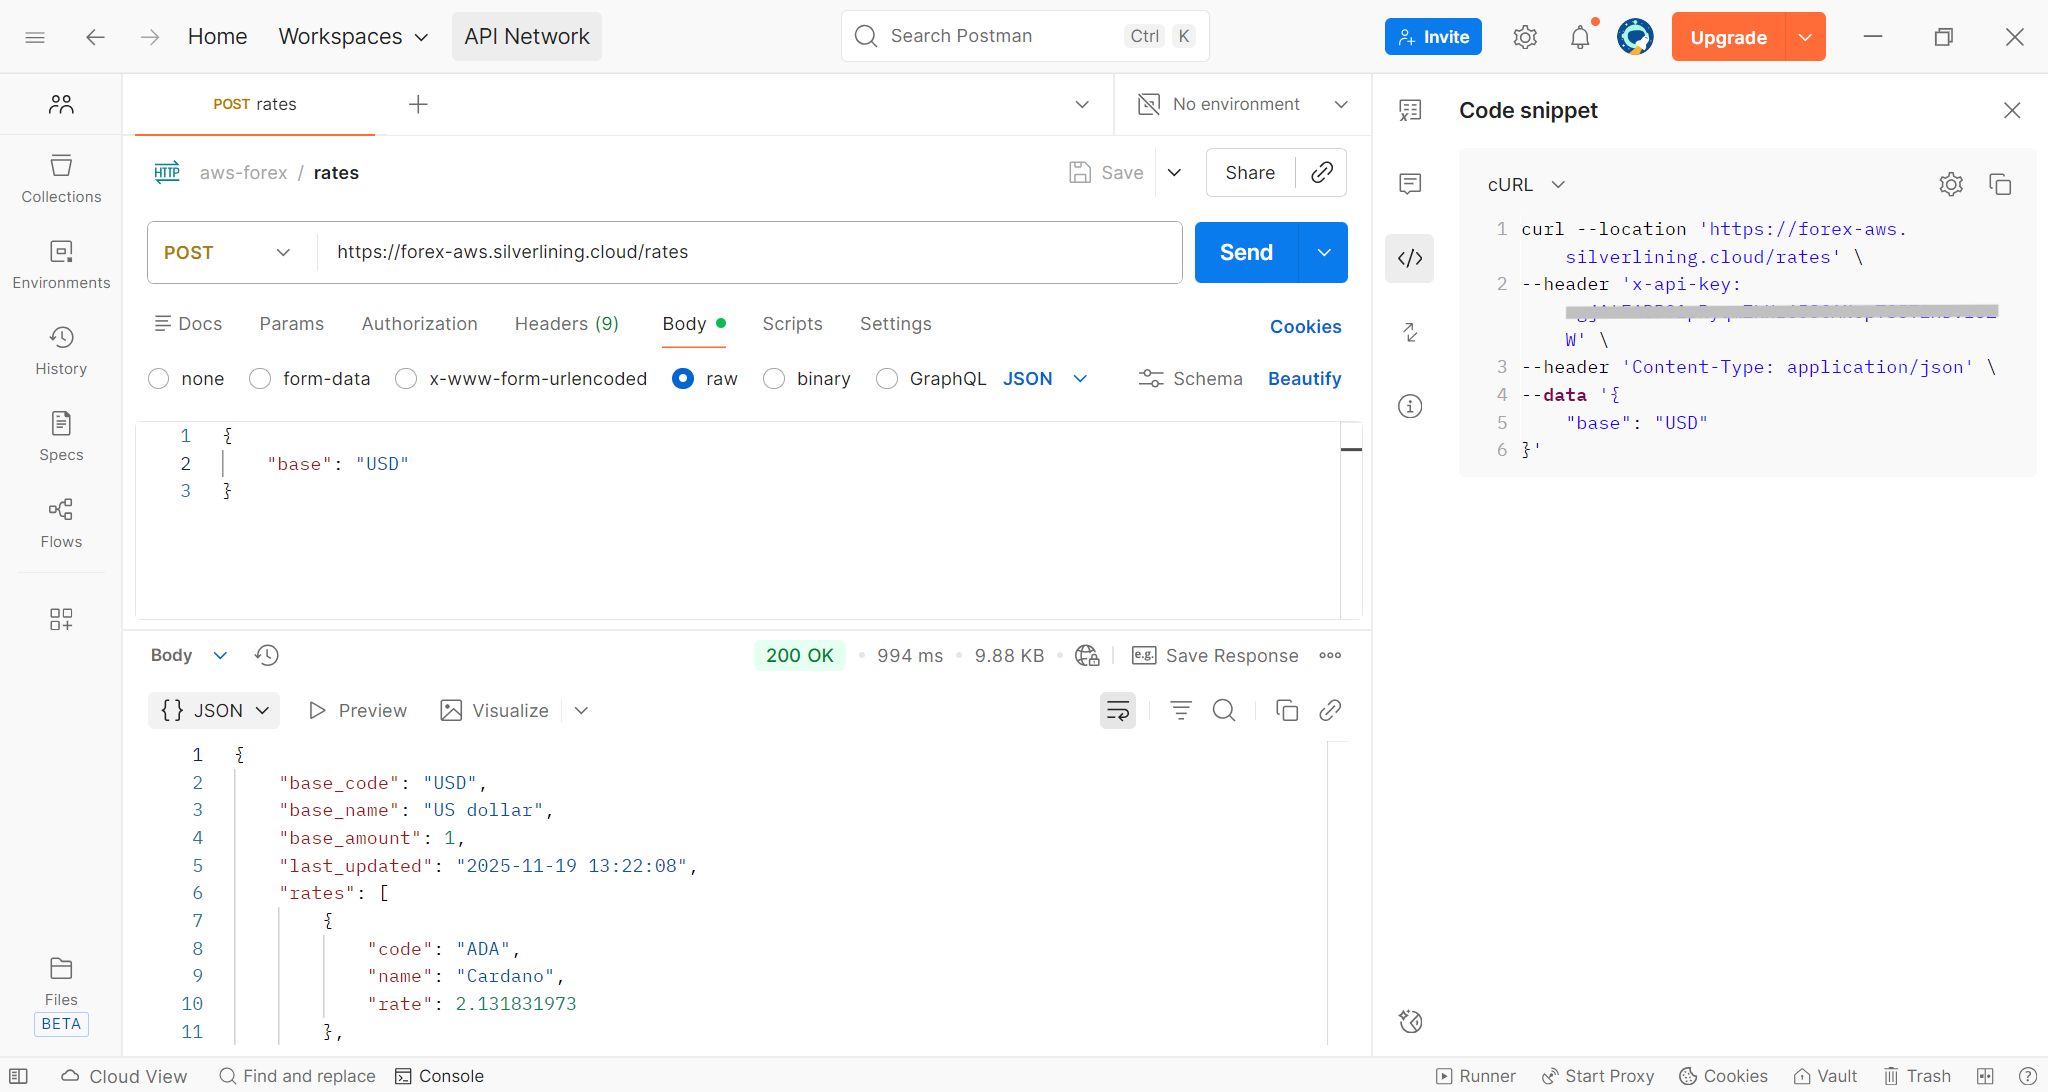Open the request info icon in right sidebar
Viewport: 2048px width, 1092px height.
coord(1410,406)
